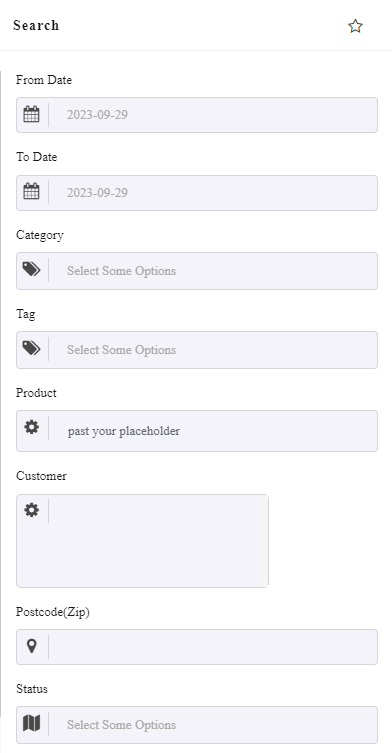Click the Product gear icon
392x753 pixels.
coord(32,426)
